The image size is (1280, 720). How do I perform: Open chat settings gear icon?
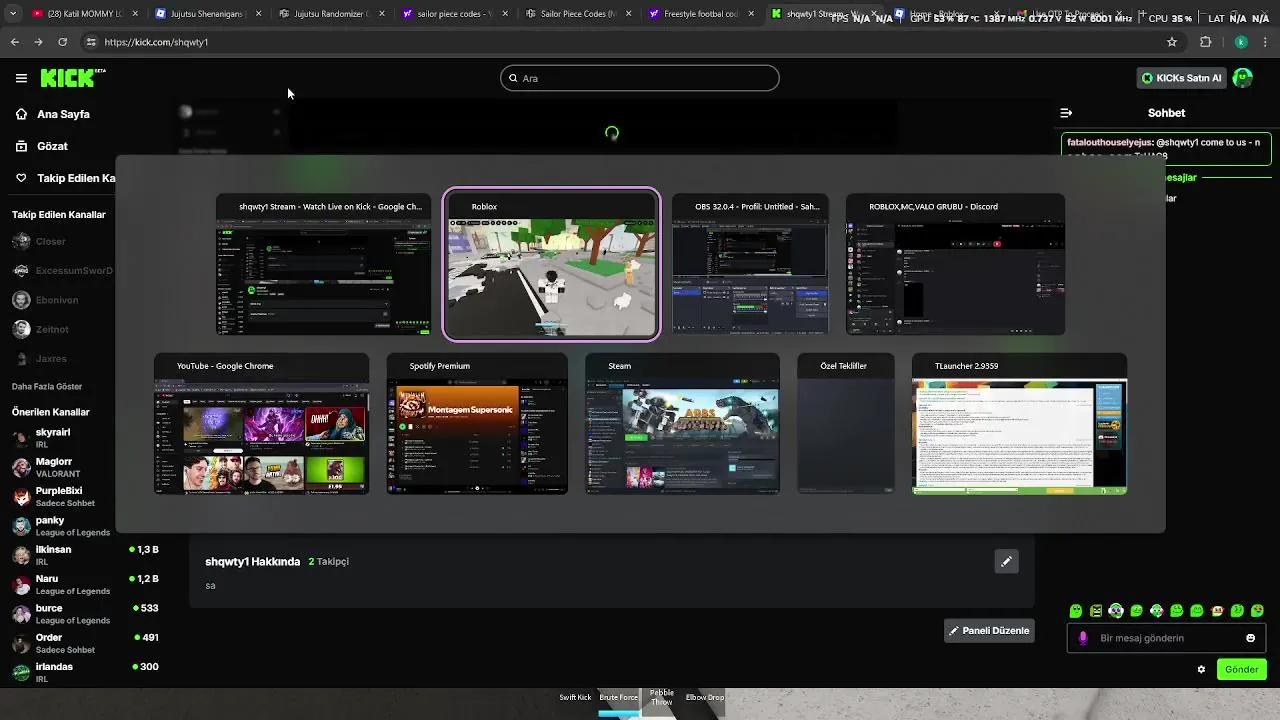[x=1201, y=669]
